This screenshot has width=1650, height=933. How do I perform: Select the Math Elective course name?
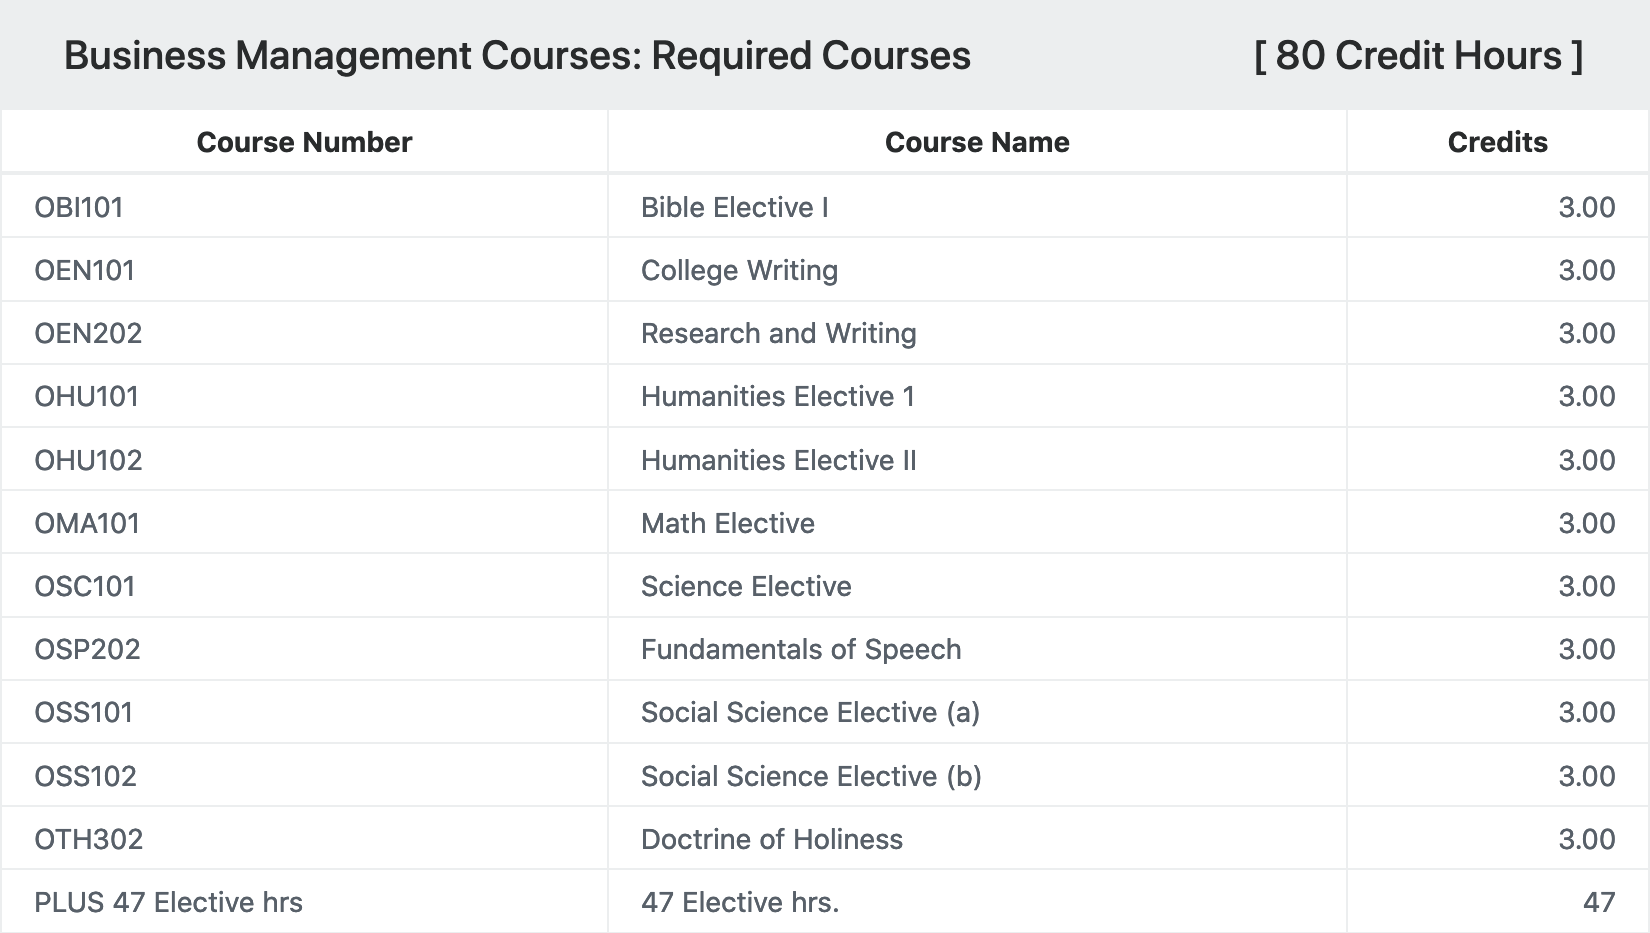[x=727, y=523]
